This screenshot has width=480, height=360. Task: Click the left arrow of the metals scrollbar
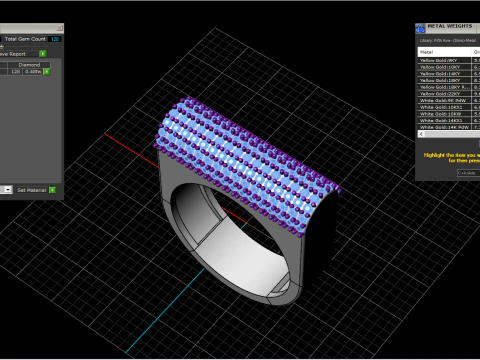pyautogui.click(x=421, y=134)
